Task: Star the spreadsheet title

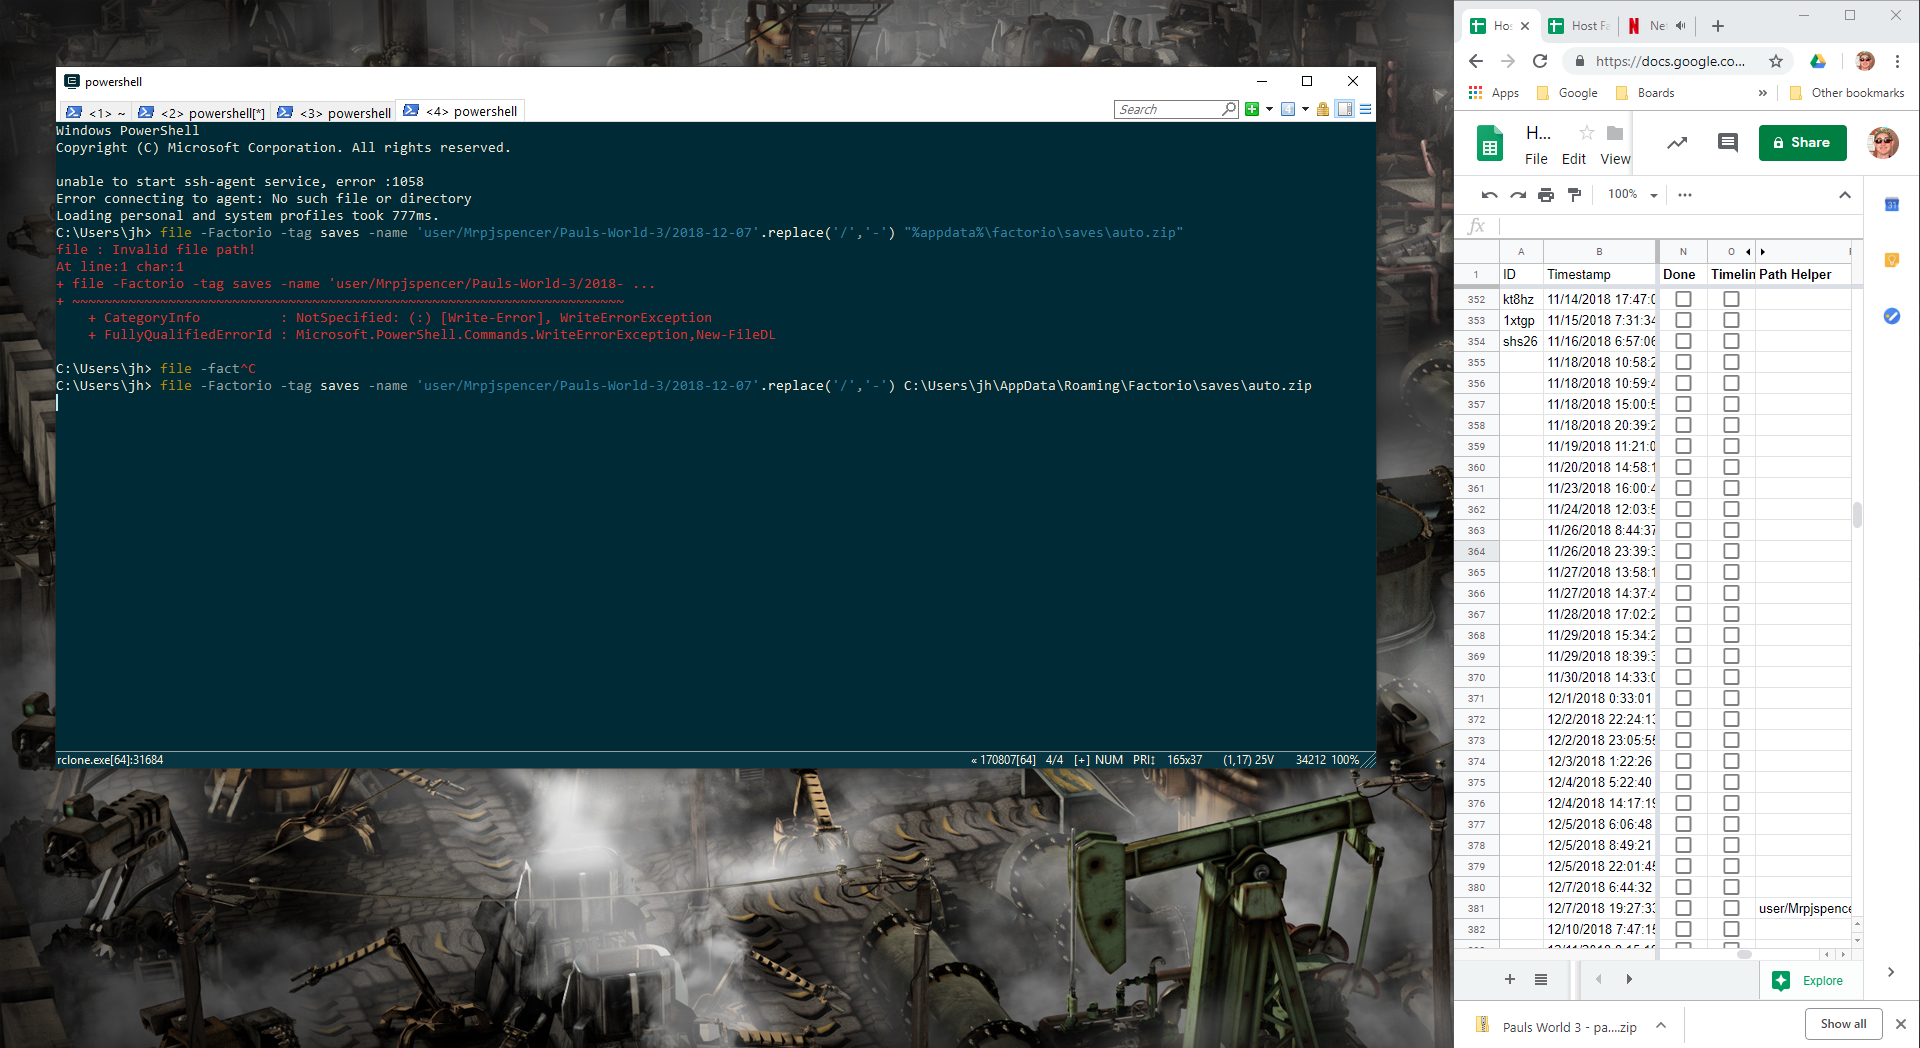Action: pyautogui.click(x=1586, y=133)
